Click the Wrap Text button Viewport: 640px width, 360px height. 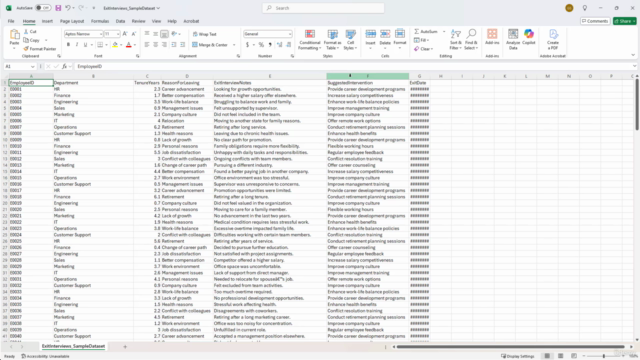204,34
